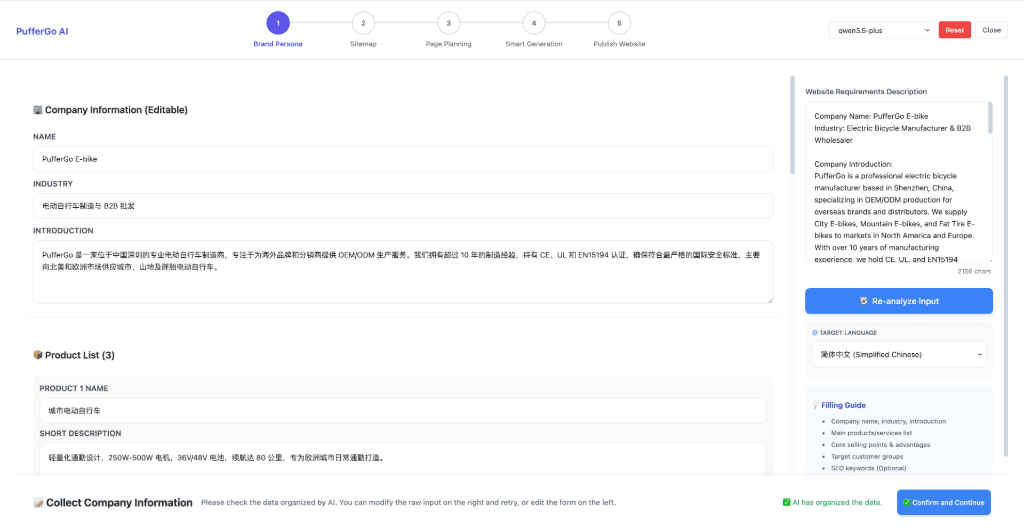Click the Website Requirements Description text box
This screenshot has height=529, width=1024.
[899, 182]
